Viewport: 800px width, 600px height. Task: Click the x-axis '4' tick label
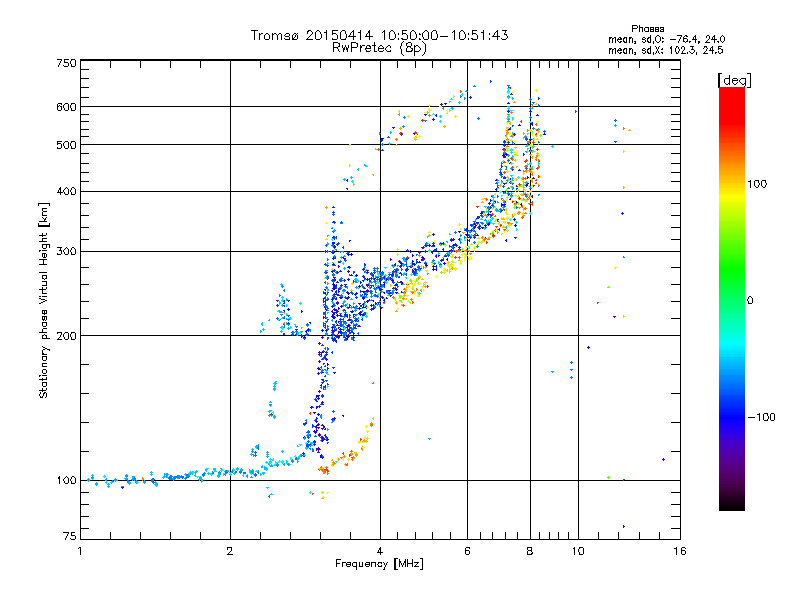380,551
